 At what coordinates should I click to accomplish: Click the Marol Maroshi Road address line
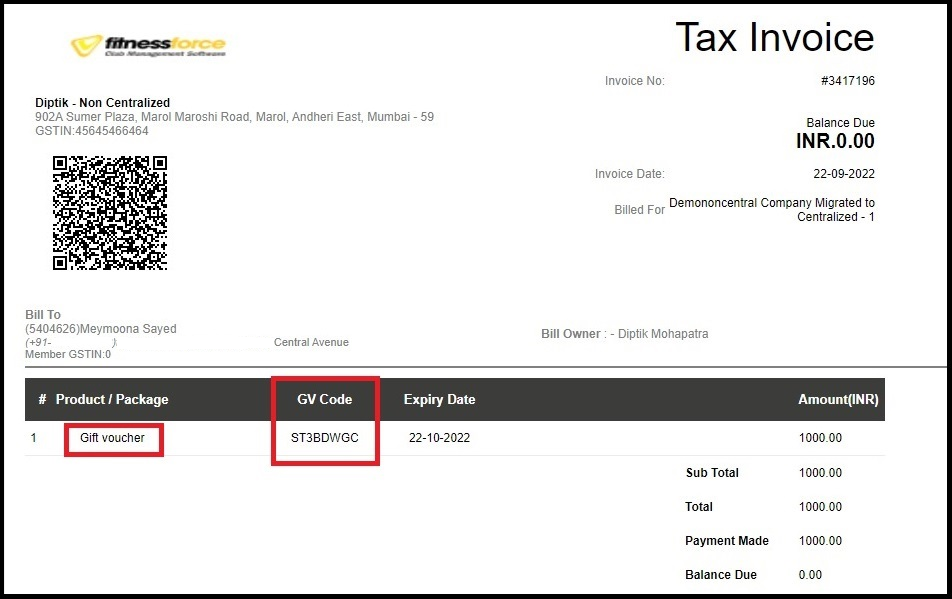234,117
